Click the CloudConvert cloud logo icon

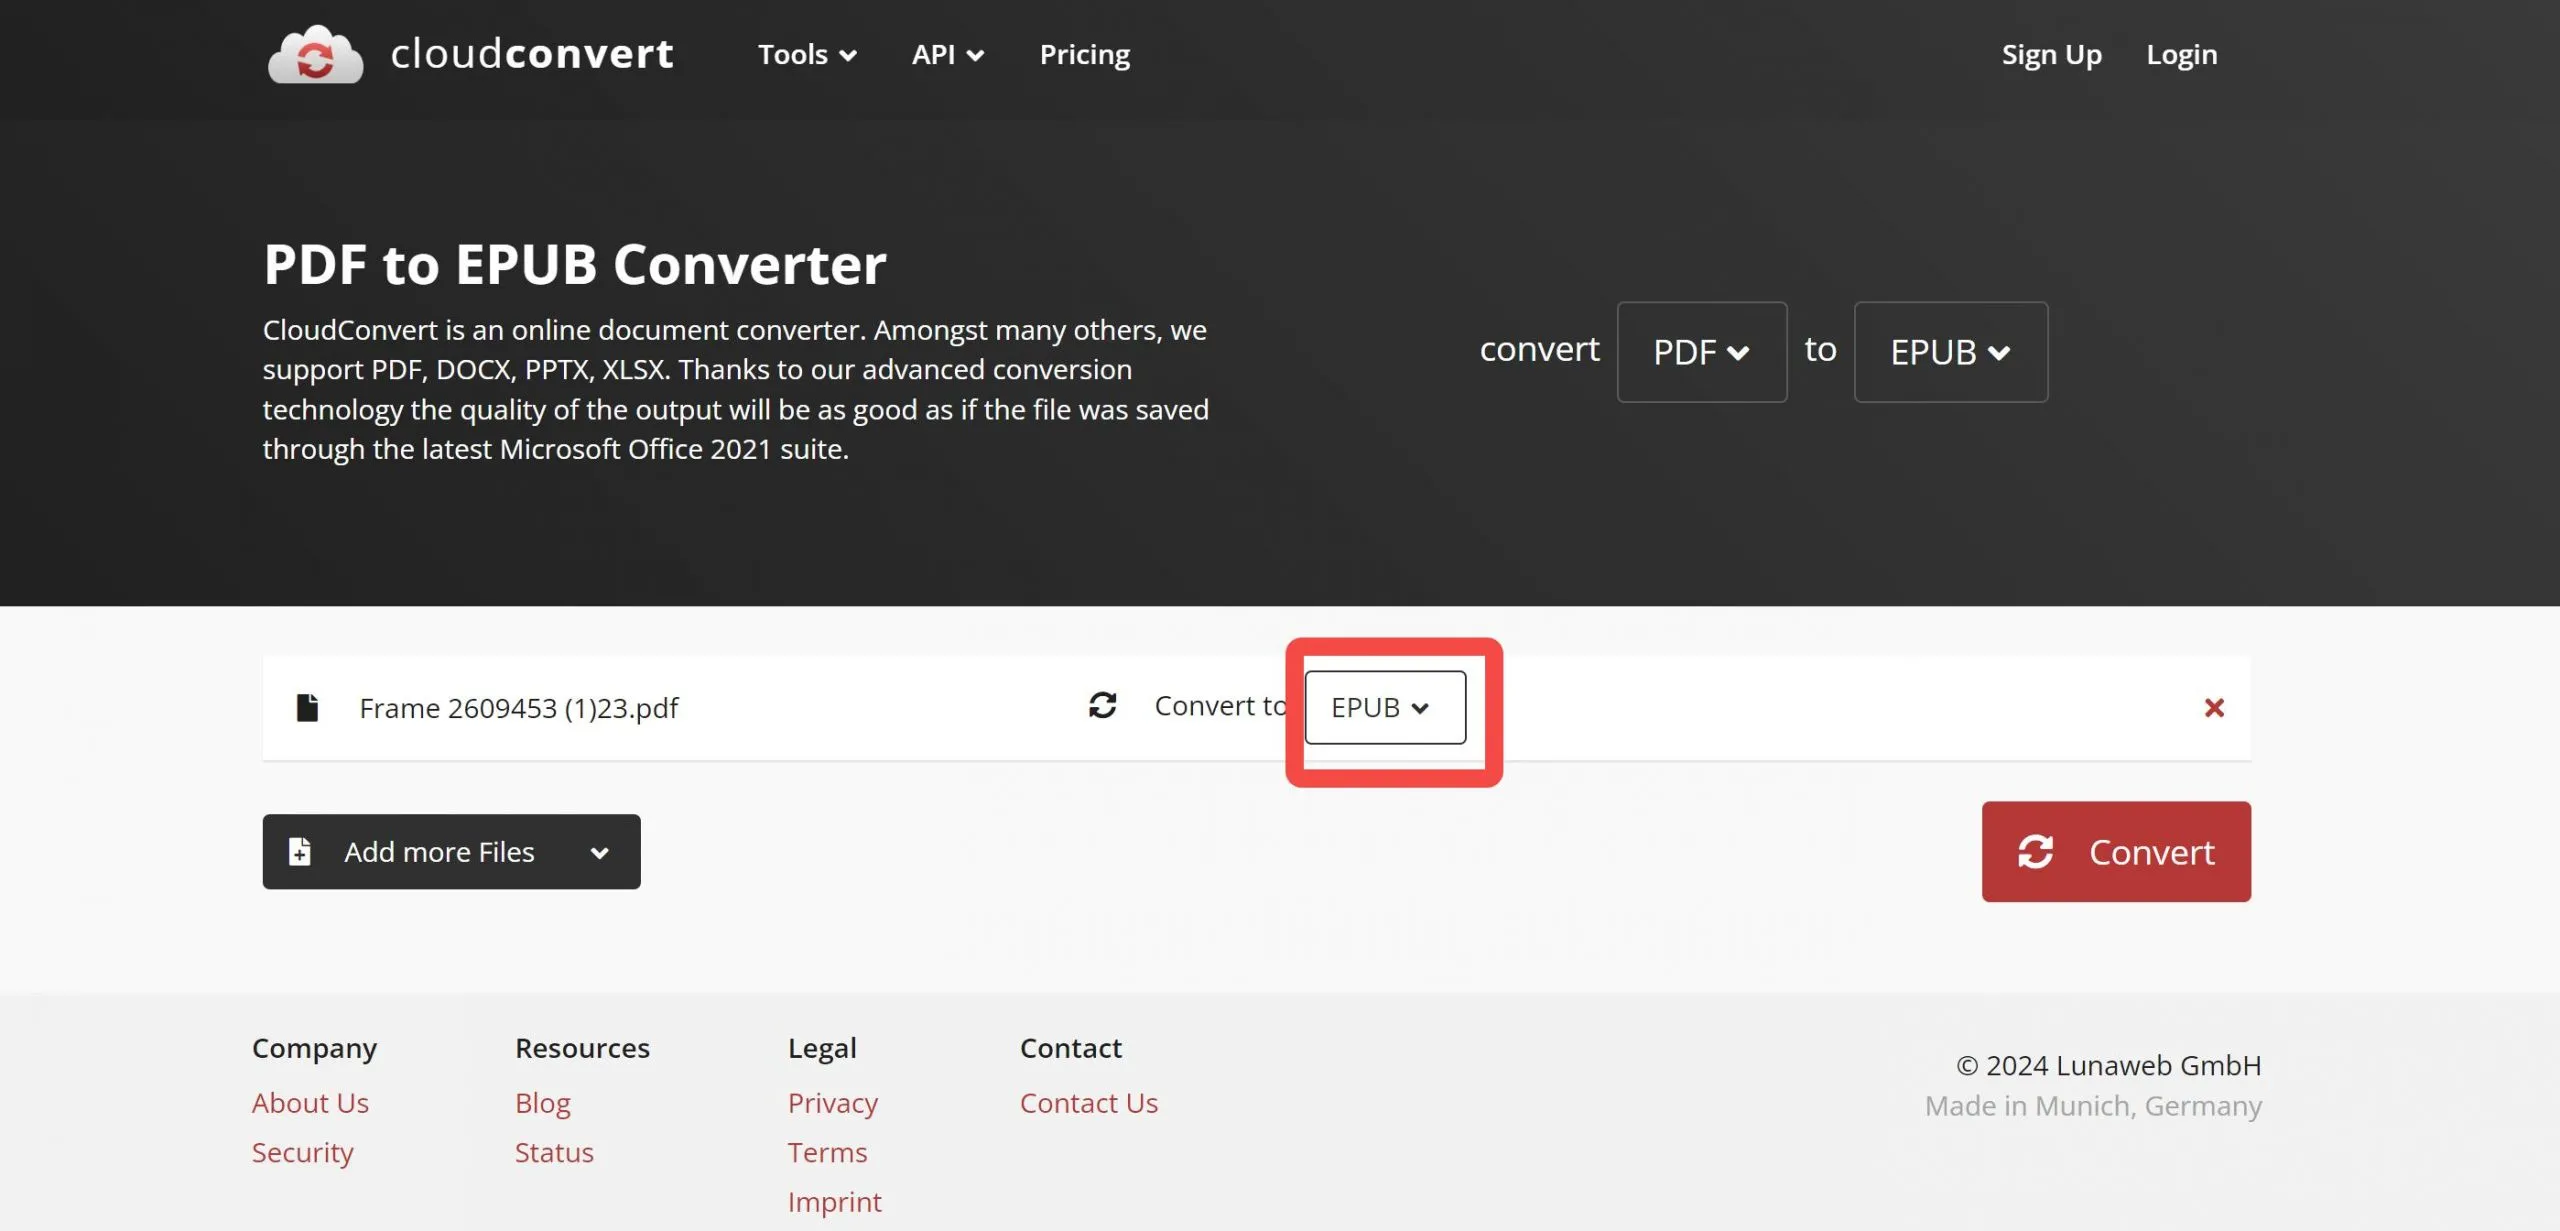[314, 55]
